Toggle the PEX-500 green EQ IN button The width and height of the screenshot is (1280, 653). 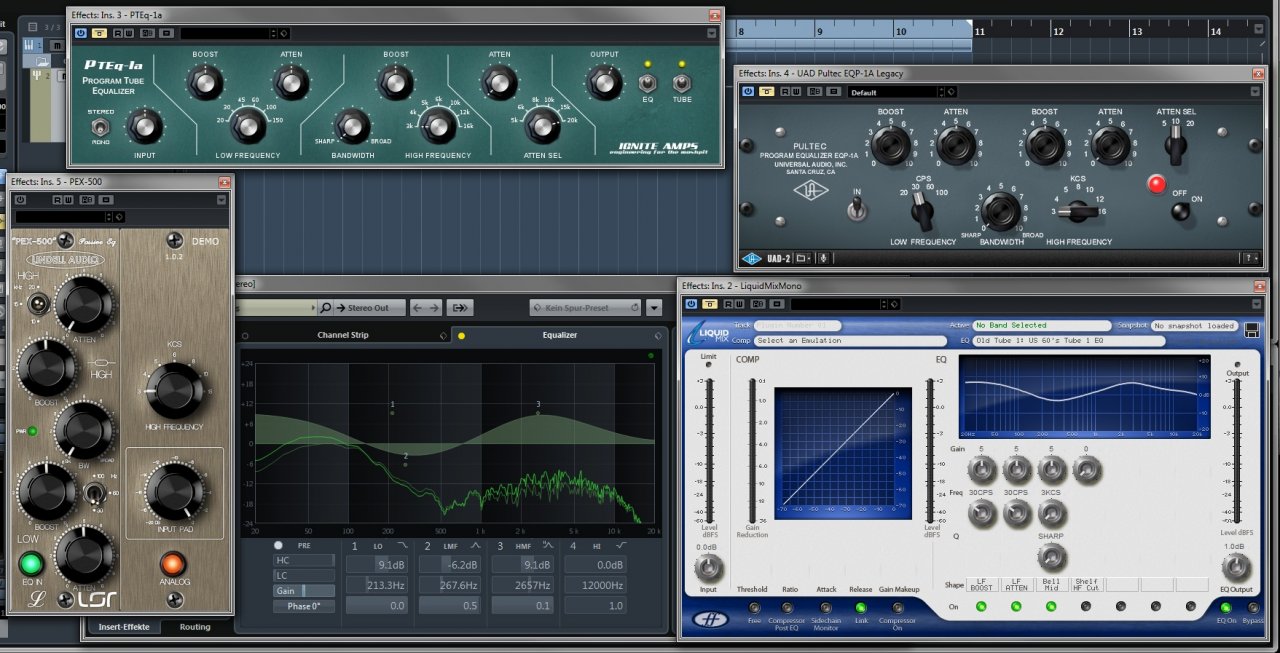(32, 563)
